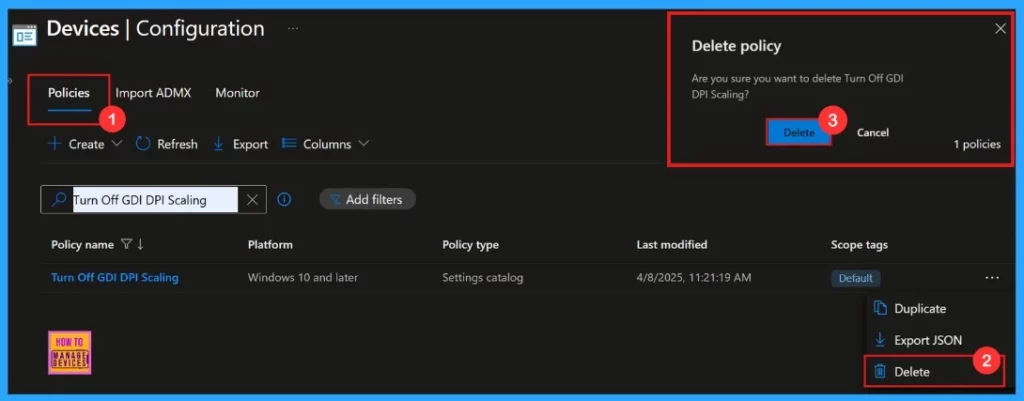Click the Export download arrow icon
Screen dimensions: 1024x401
click(219, 144)
